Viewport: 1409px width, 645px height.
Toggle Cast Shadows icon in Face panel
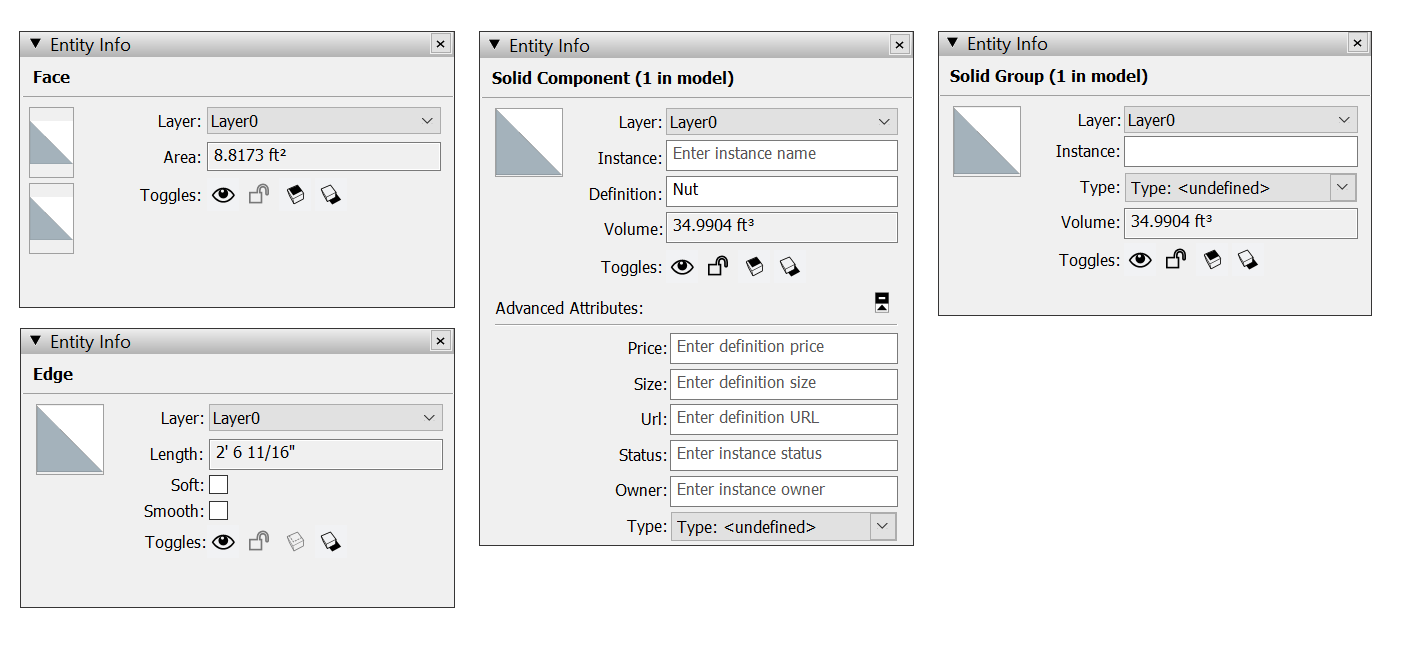[331, 195]
